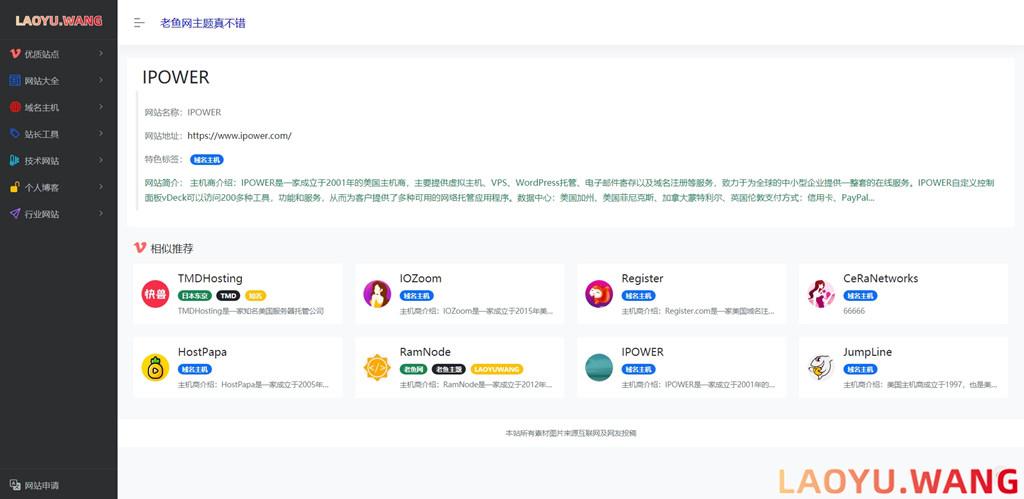Open the 域名主机 sidebar menu item
Image resolution: width=1024 pixels, height=499 pixels.
click(59, 107)
